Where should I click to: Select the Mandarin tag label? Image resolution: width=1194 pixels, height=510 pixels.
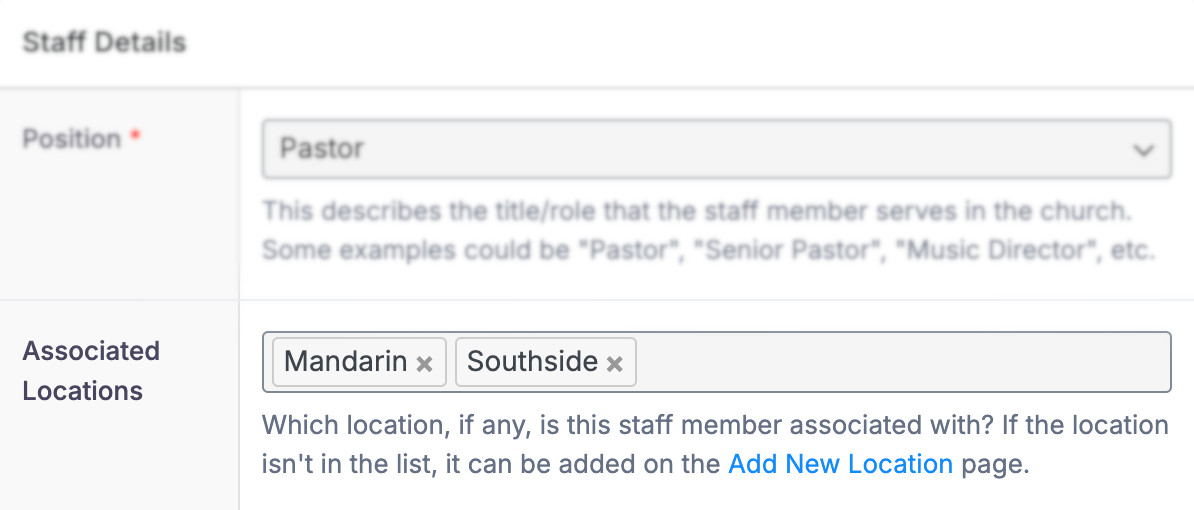point(346,362)
